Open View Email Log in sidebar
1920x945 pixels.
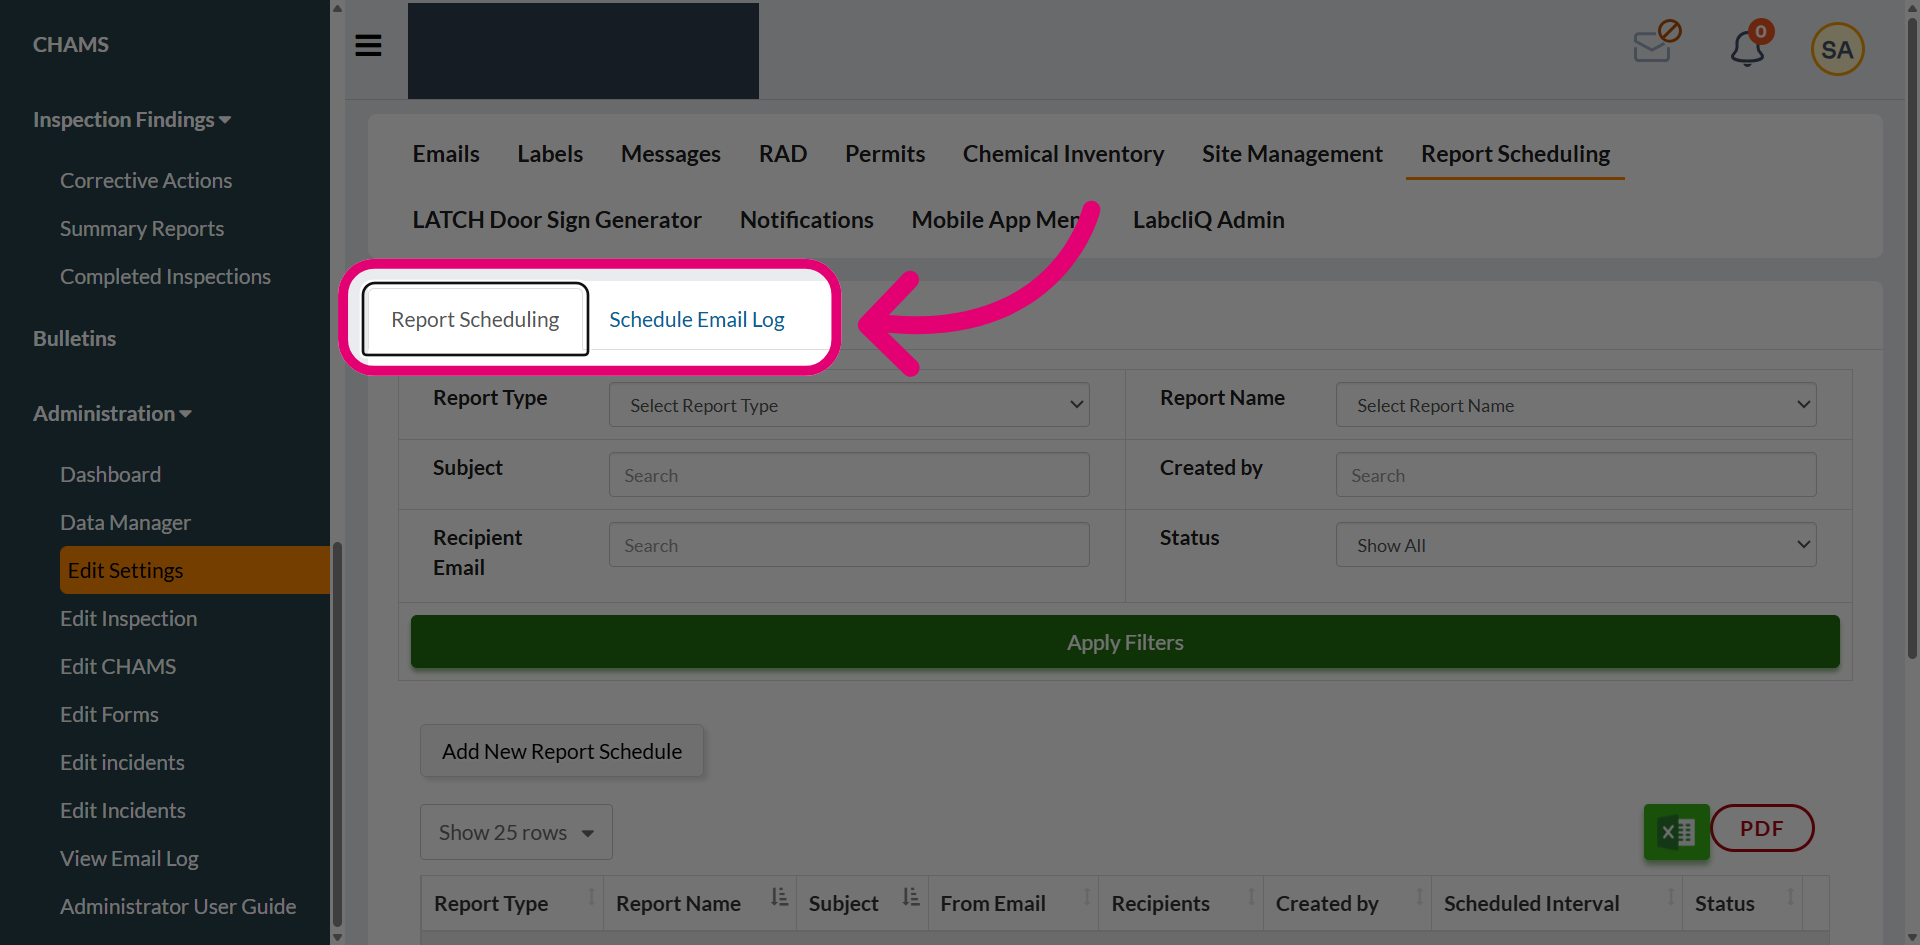point(129,859)
